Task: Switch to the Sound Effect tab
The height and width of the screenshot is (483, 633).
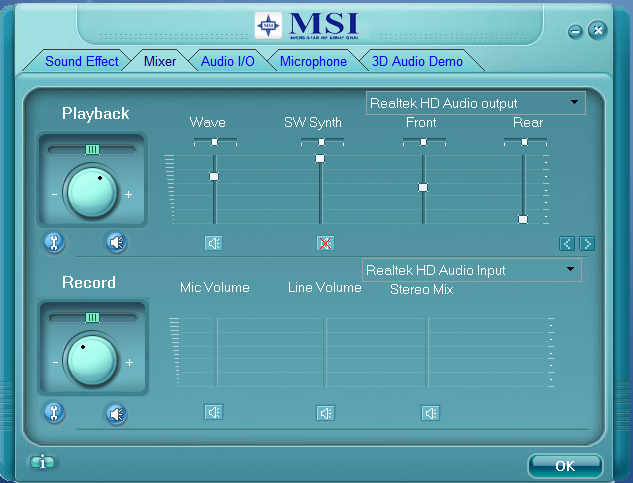Action: pos(81,61)
